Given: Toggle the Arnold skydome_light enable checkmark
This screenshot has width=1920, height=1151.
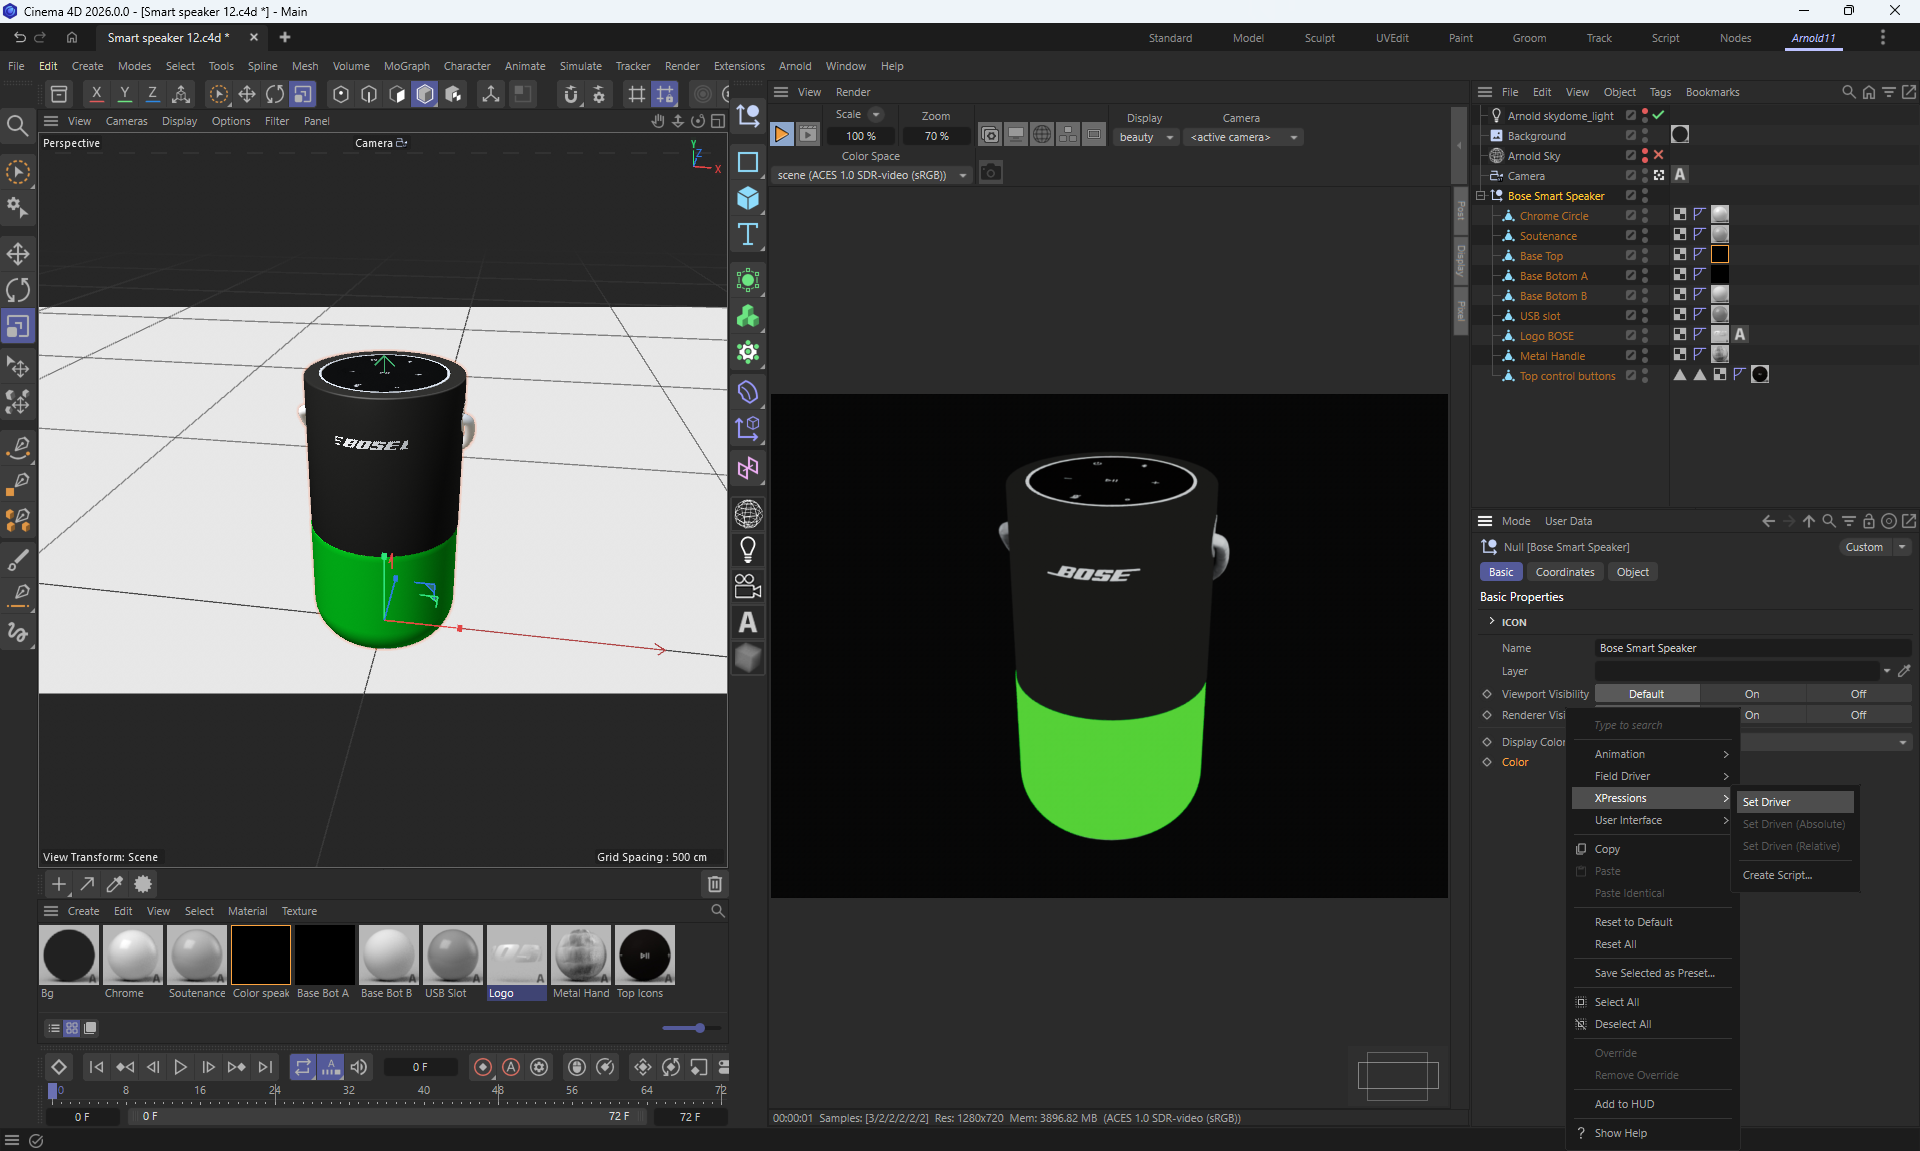Looking at the screenshot, I should 1659,115.
